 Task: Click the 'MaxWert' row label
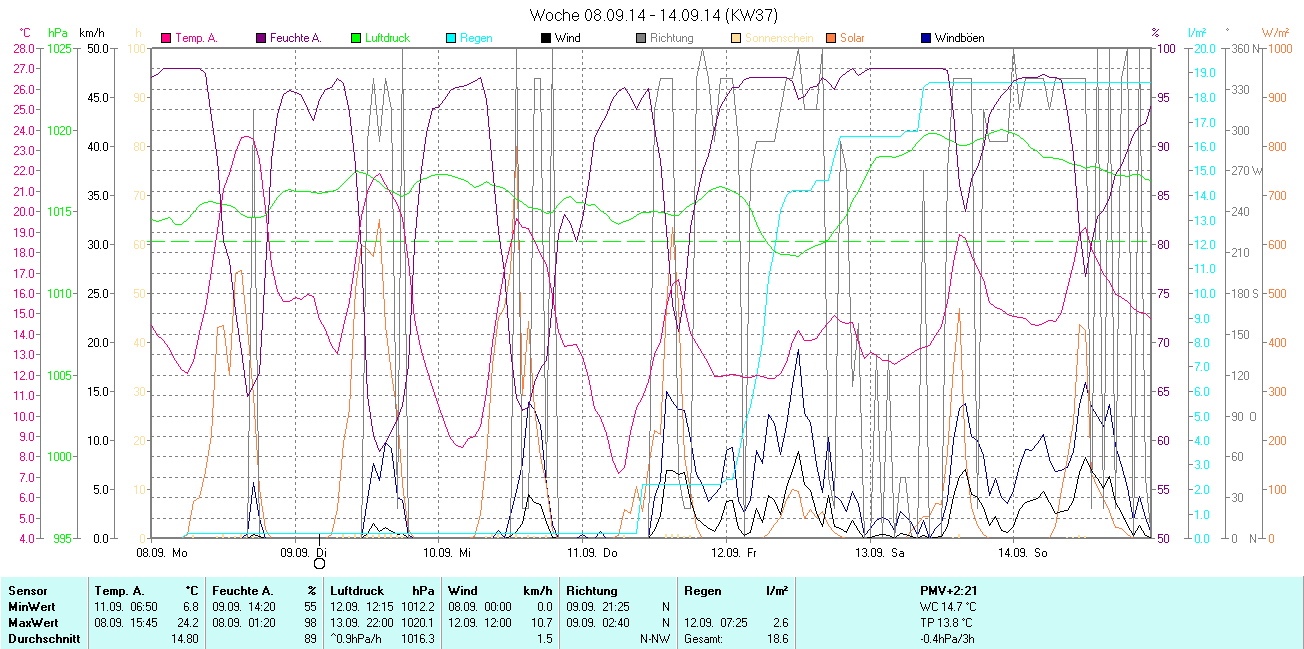[32, 623]
